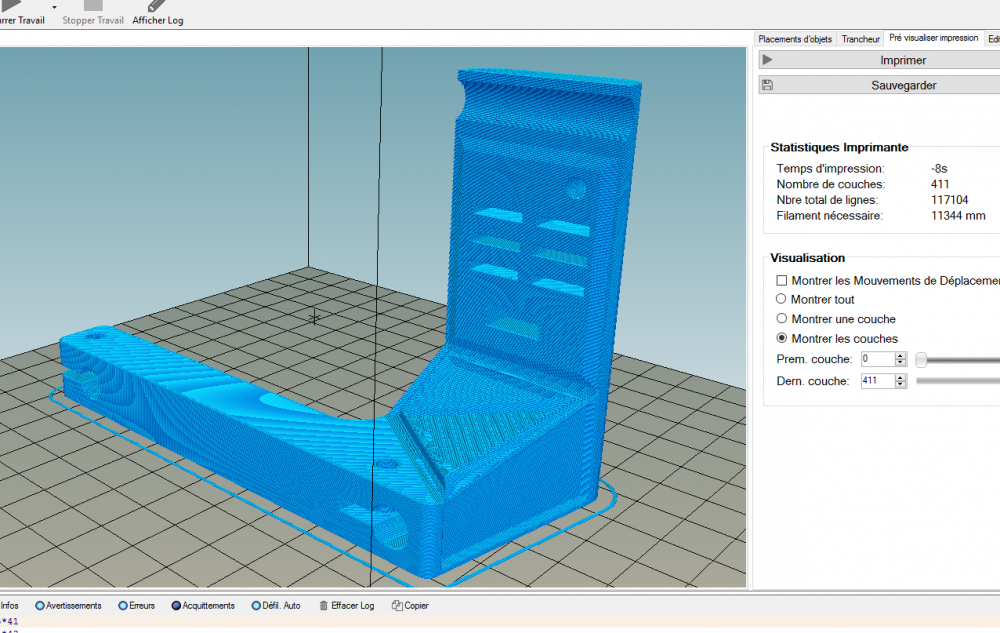Click the Dern. couche number field
Viewport: 1000px width, 633px height.
pyautogui.click(x=877, y=381)
